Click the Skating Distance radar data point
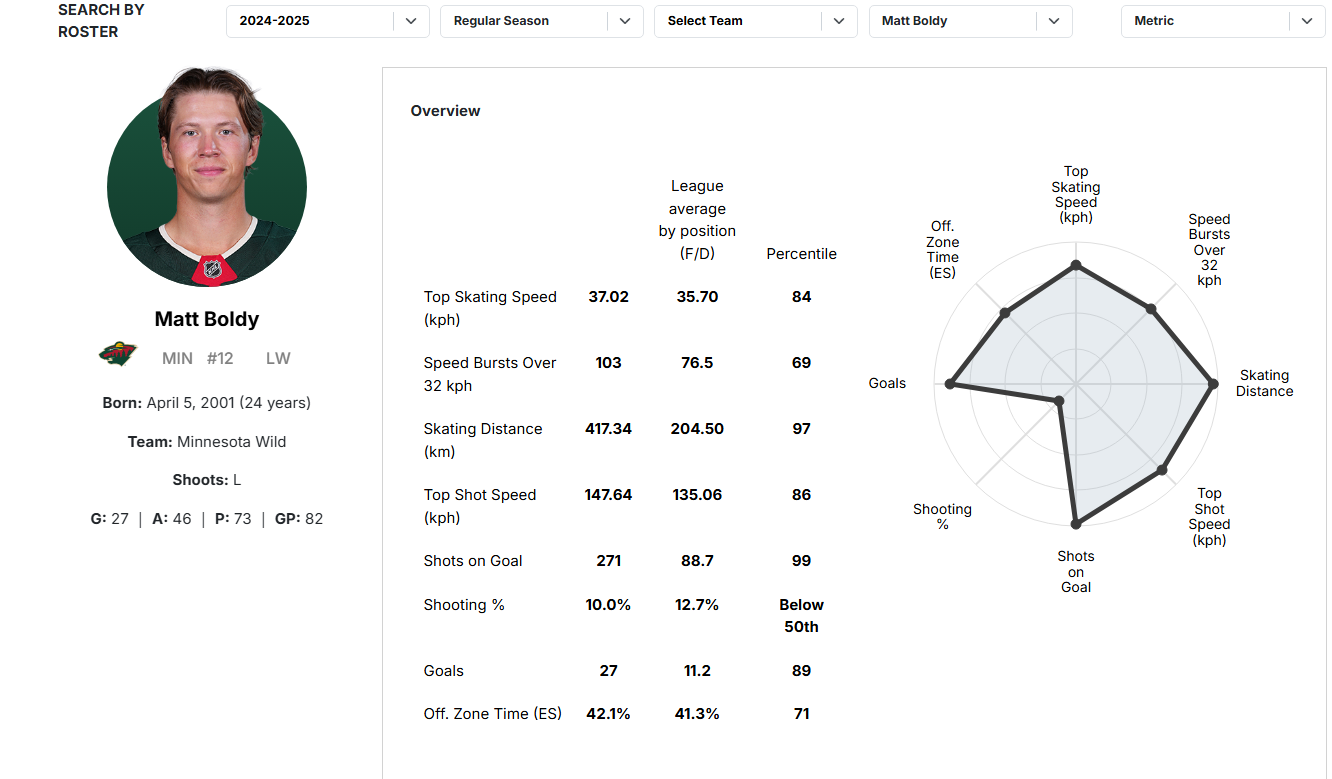 (x=1213, y=384)
